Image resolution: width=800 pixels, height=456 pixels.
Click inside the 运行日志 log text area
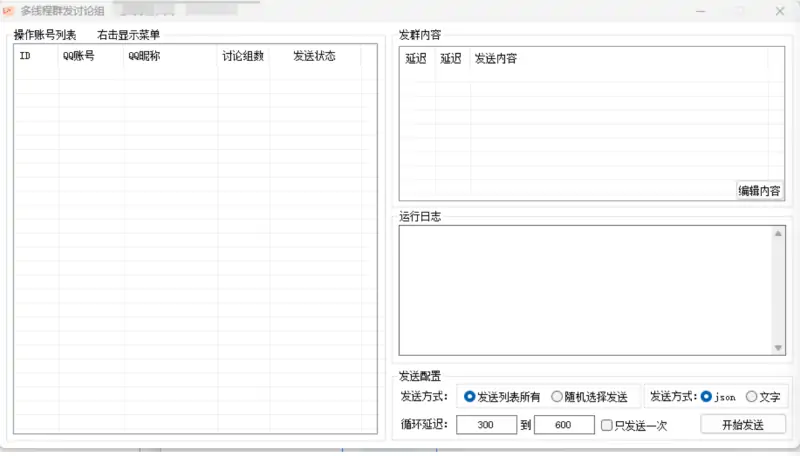tap(586, 290)
